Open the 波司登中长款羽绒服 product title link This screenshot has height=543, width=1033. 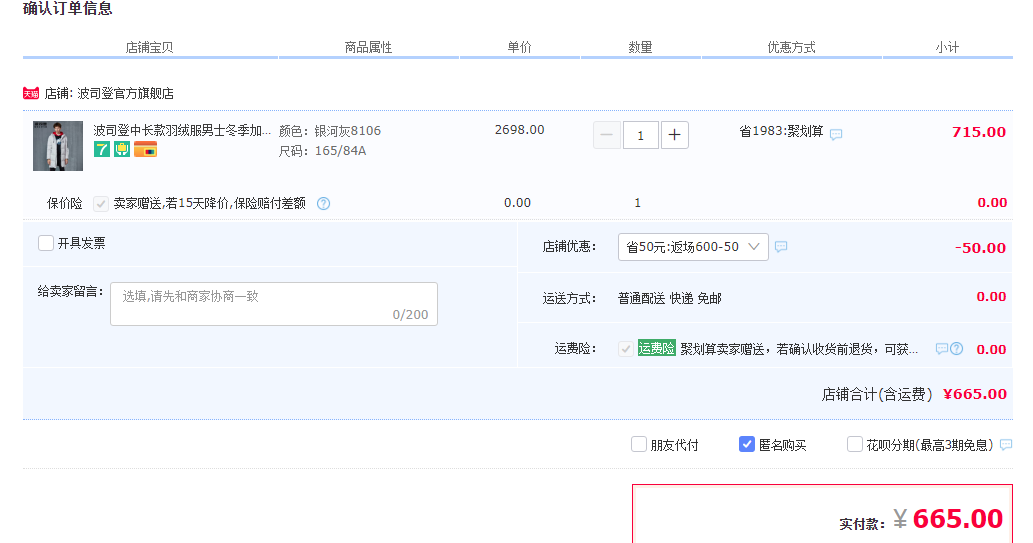(182, 130)
